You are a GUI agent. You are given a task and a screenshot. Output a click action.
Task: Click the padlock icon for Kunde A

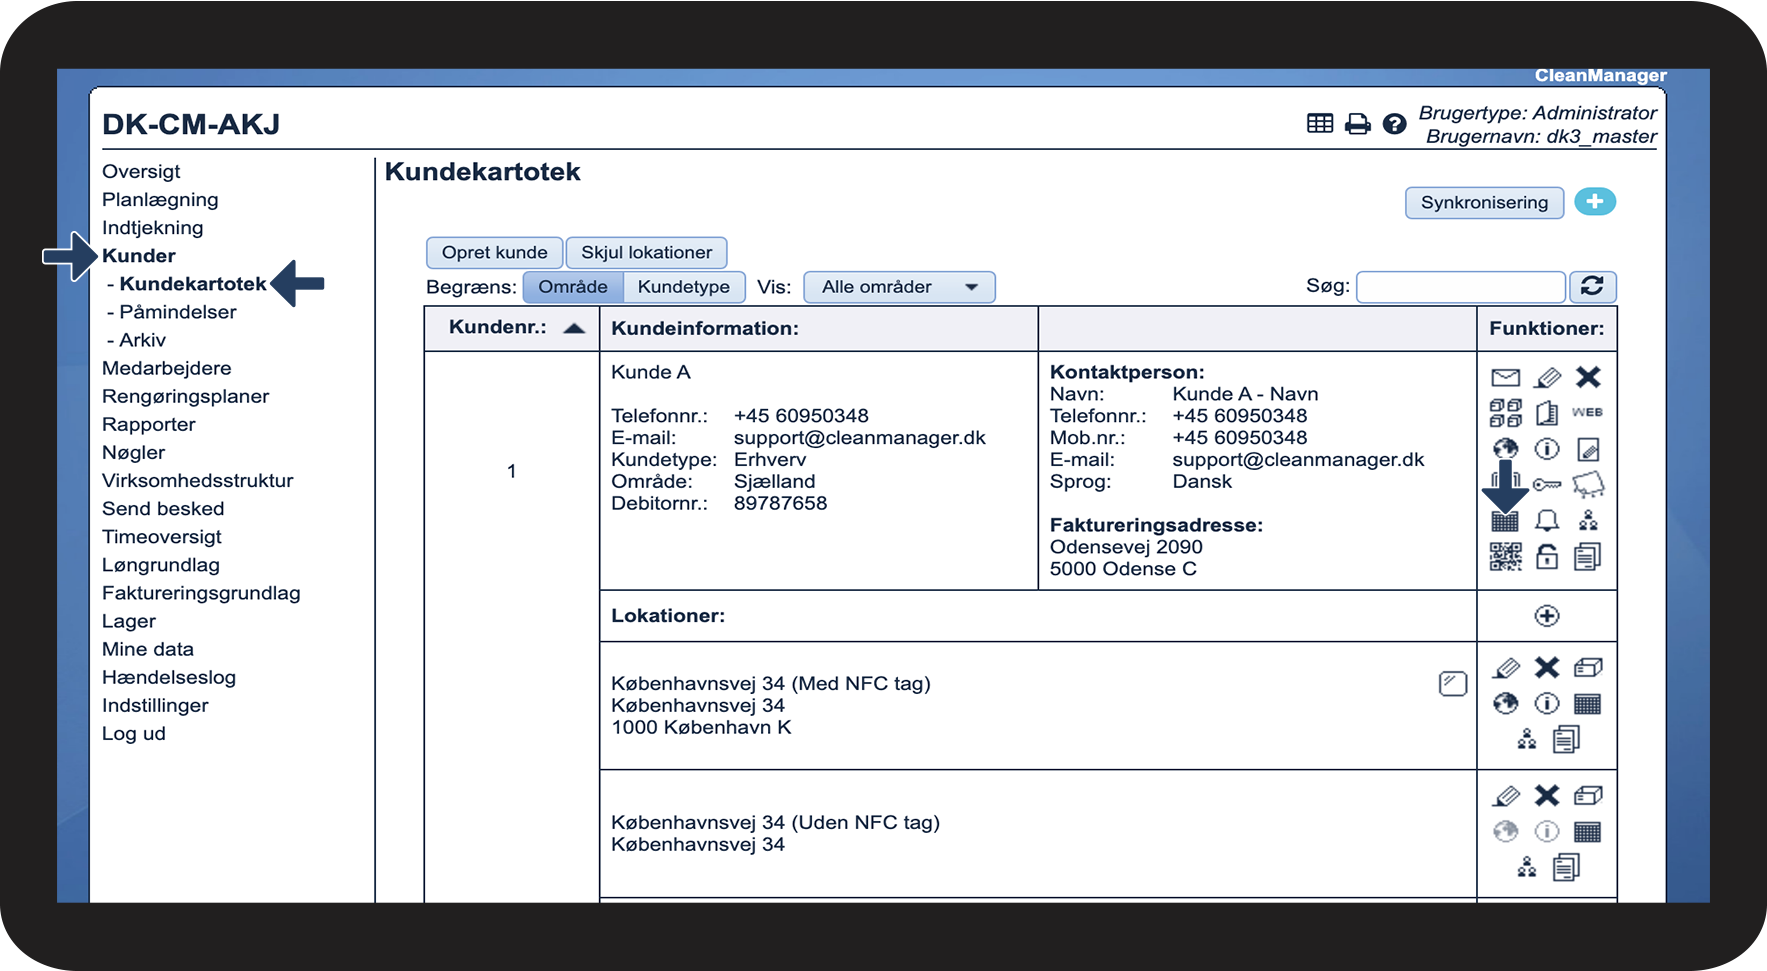tap(1547, 557)
